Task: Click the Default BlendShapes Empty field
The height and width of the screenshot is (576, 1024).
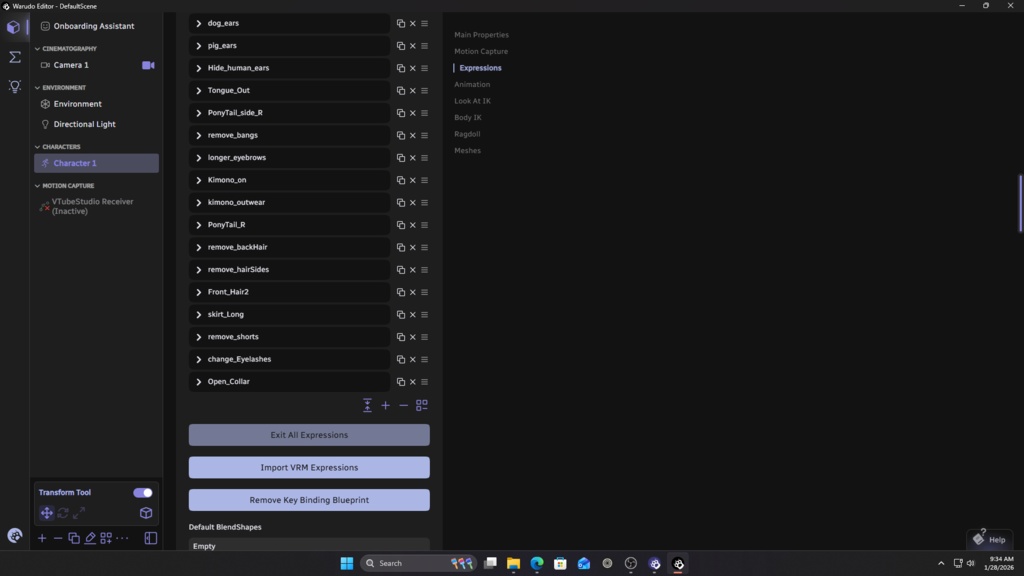Action: (x=309, y=545)
